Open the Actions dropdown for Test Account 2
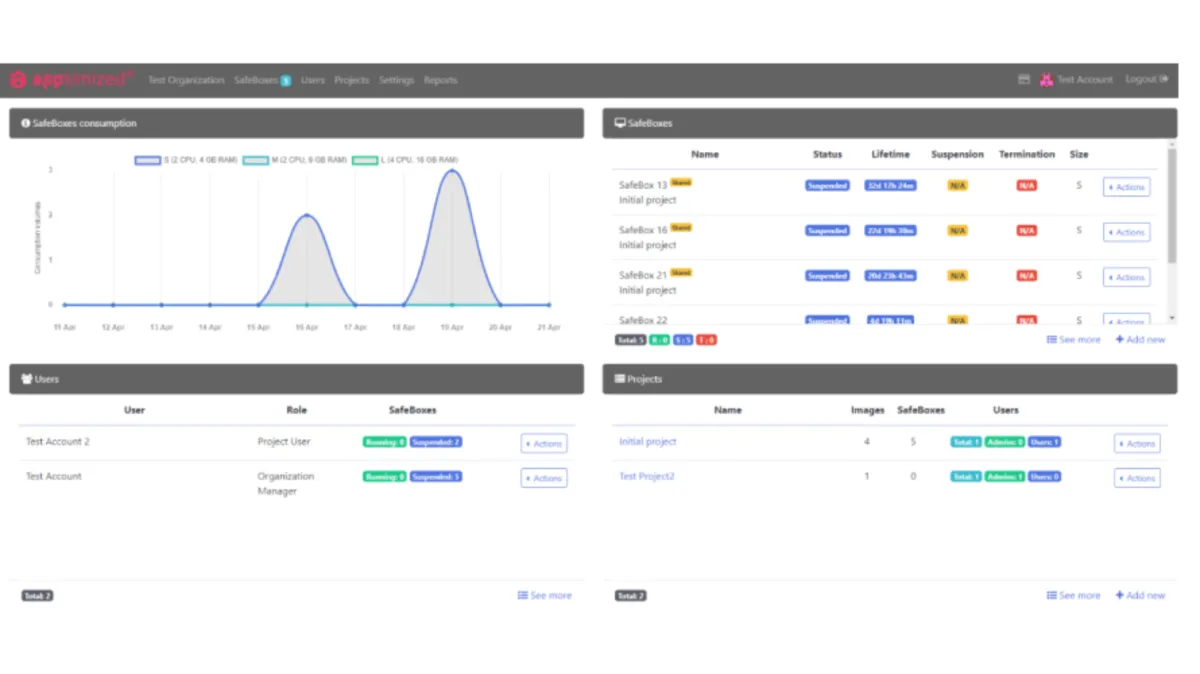The height and width of the screenshot is (674, 1200). coord(544,444)
